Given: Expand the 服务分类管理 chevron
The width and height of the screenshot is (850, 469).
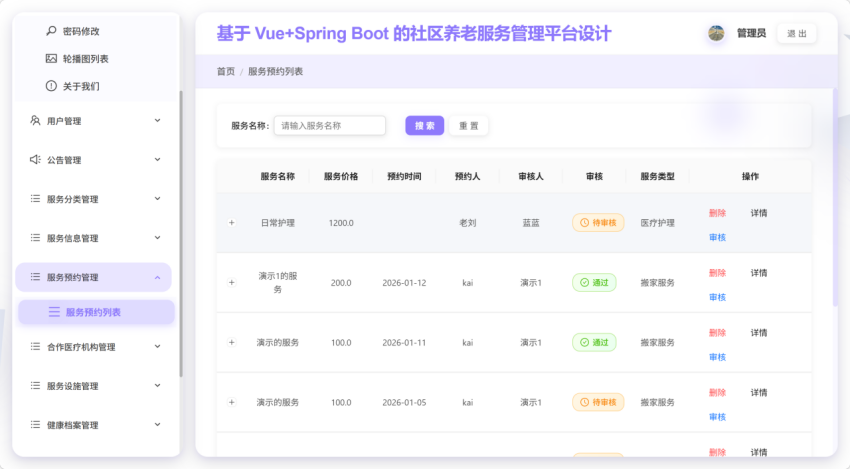Looking at the screenshot, I should [157, 198].
